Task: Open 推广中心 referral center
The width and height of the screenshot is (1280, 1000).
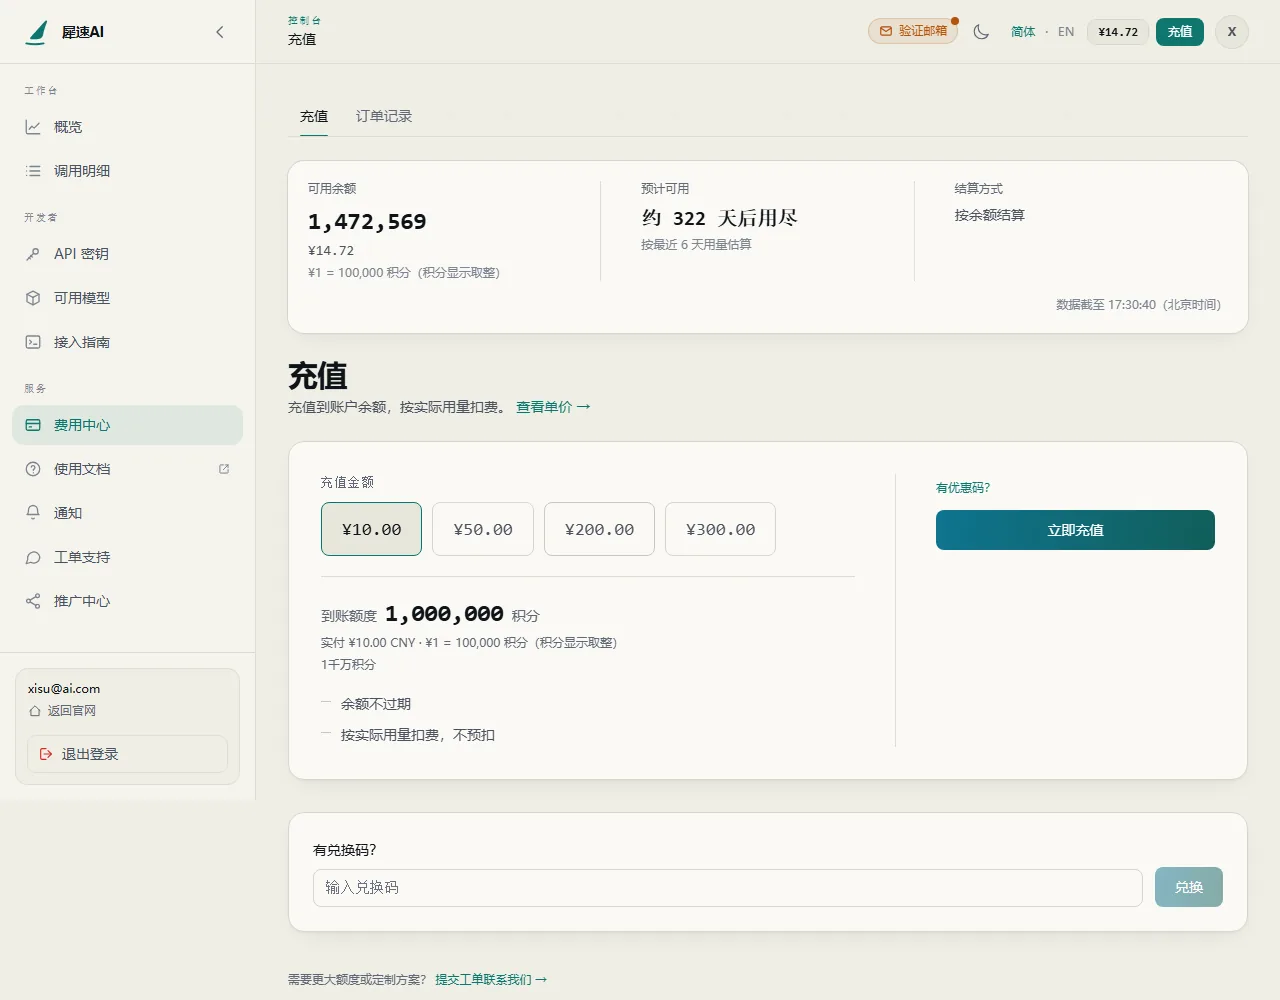Action: [x=127, y=601]
